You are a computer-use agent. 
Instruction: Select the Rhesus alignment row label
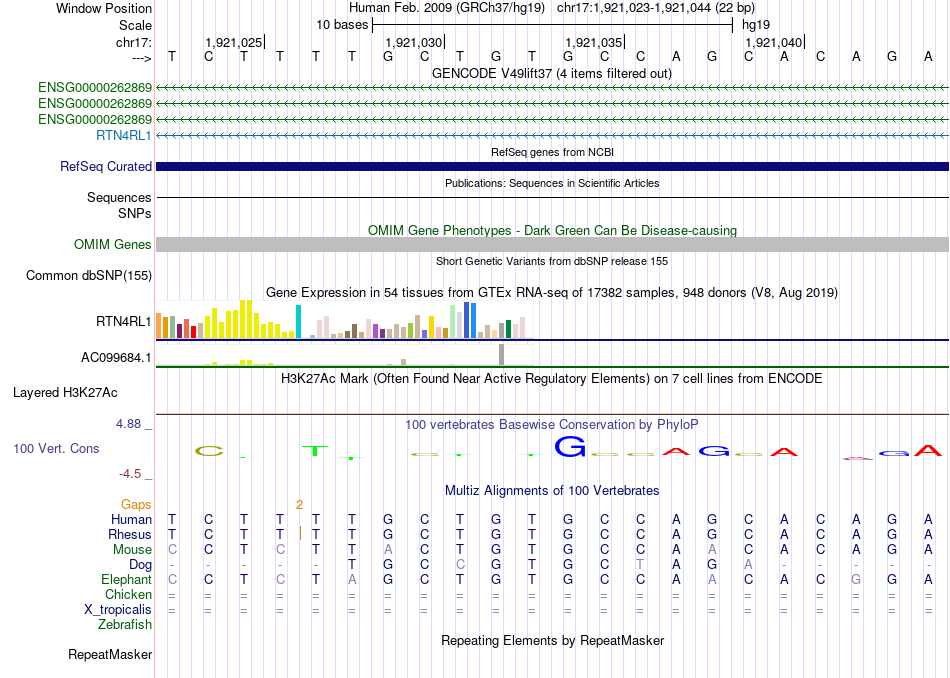tap(130, 534)
